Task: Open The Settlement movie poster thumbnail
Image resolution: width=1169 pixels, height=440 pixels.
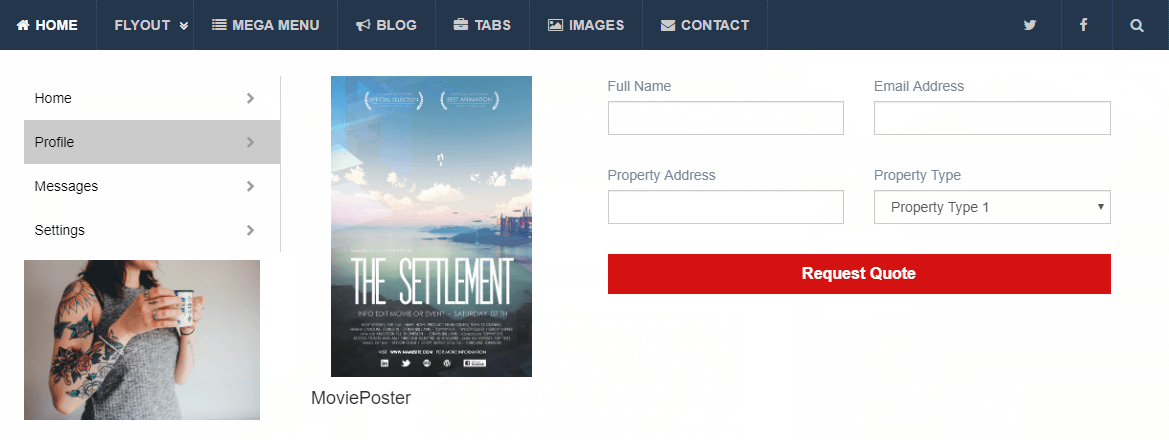Action: [431, 226]
